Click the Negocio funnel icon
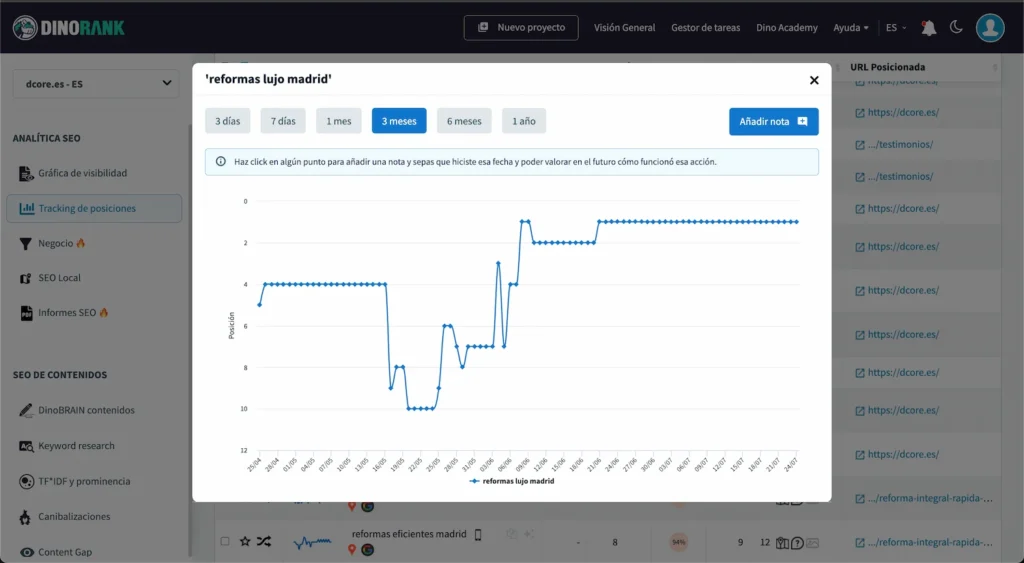Screen dimensions: 1024x563 pos(27,243)
